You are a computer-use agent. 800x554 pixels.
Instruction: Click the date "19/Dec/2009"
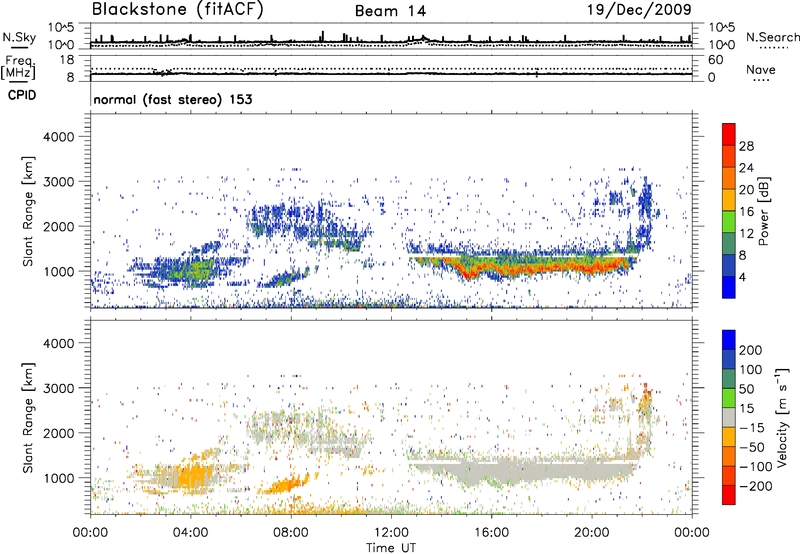[x=639, y=9]
